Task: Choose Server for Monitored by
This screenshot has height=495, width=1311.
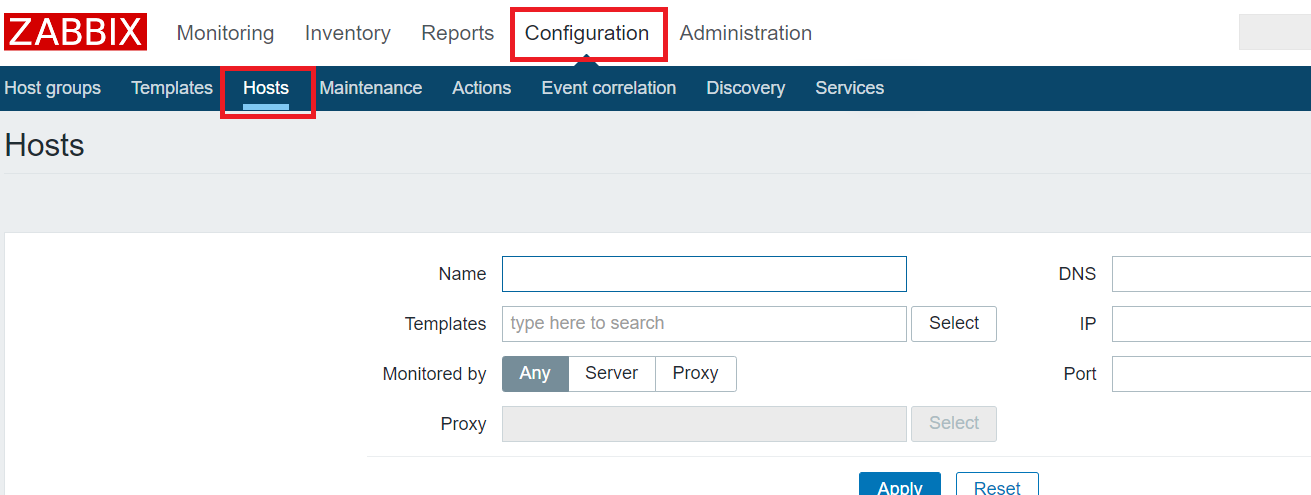Action: (x=612, y=374)
